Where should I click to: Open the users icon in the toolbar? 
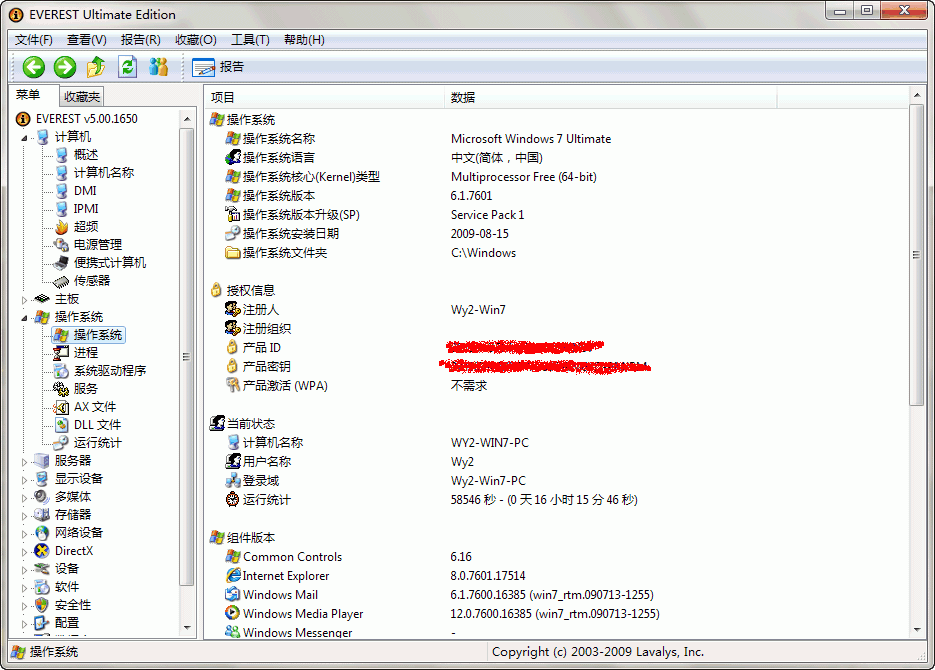tap(158, 67)
